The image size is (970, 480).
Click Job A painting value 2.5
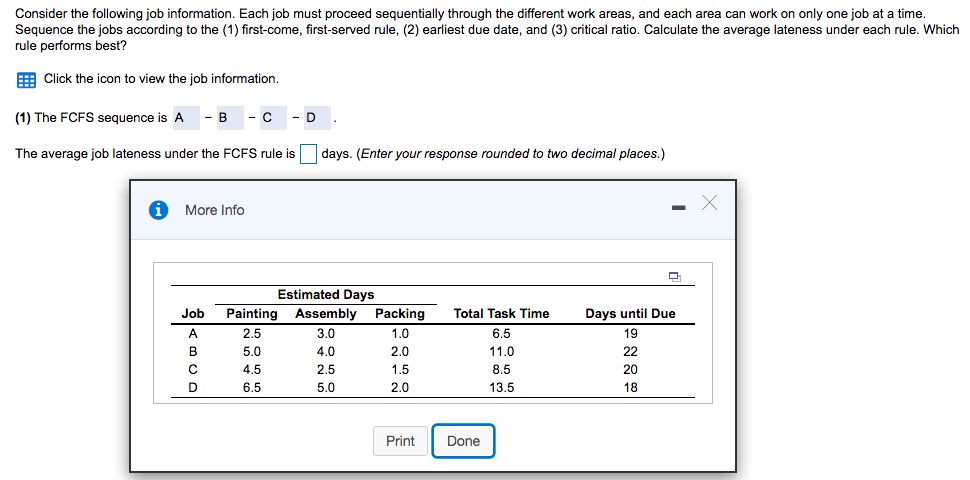252,334
